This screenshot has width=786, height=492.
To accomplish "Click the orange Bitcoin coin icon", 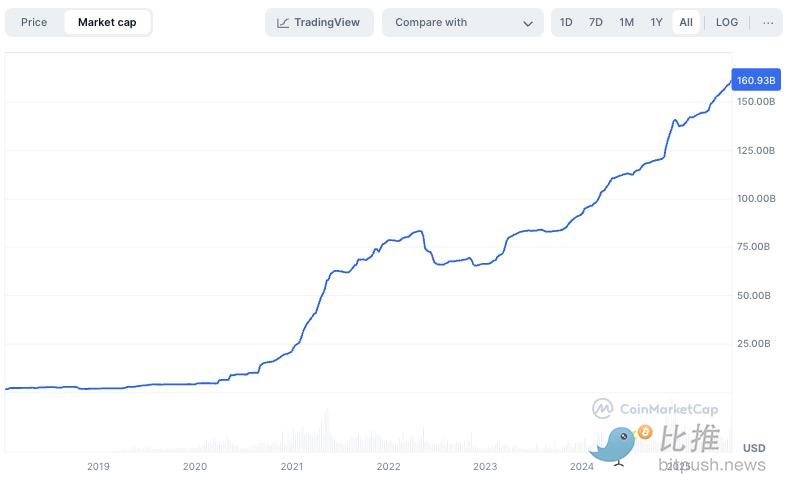I will pyautogui.click(x=645, y=432).
